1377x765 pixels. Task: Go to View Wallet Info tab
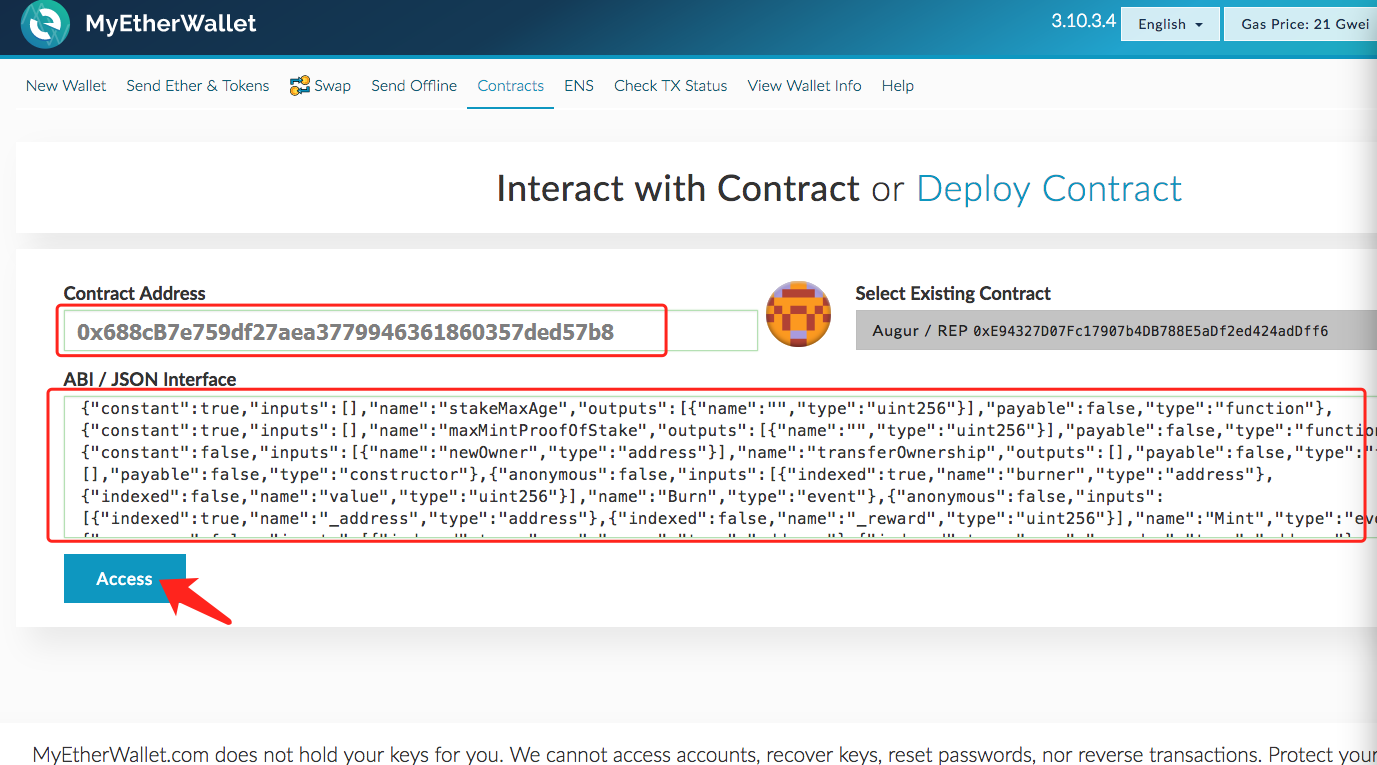(x=804, y=86)
